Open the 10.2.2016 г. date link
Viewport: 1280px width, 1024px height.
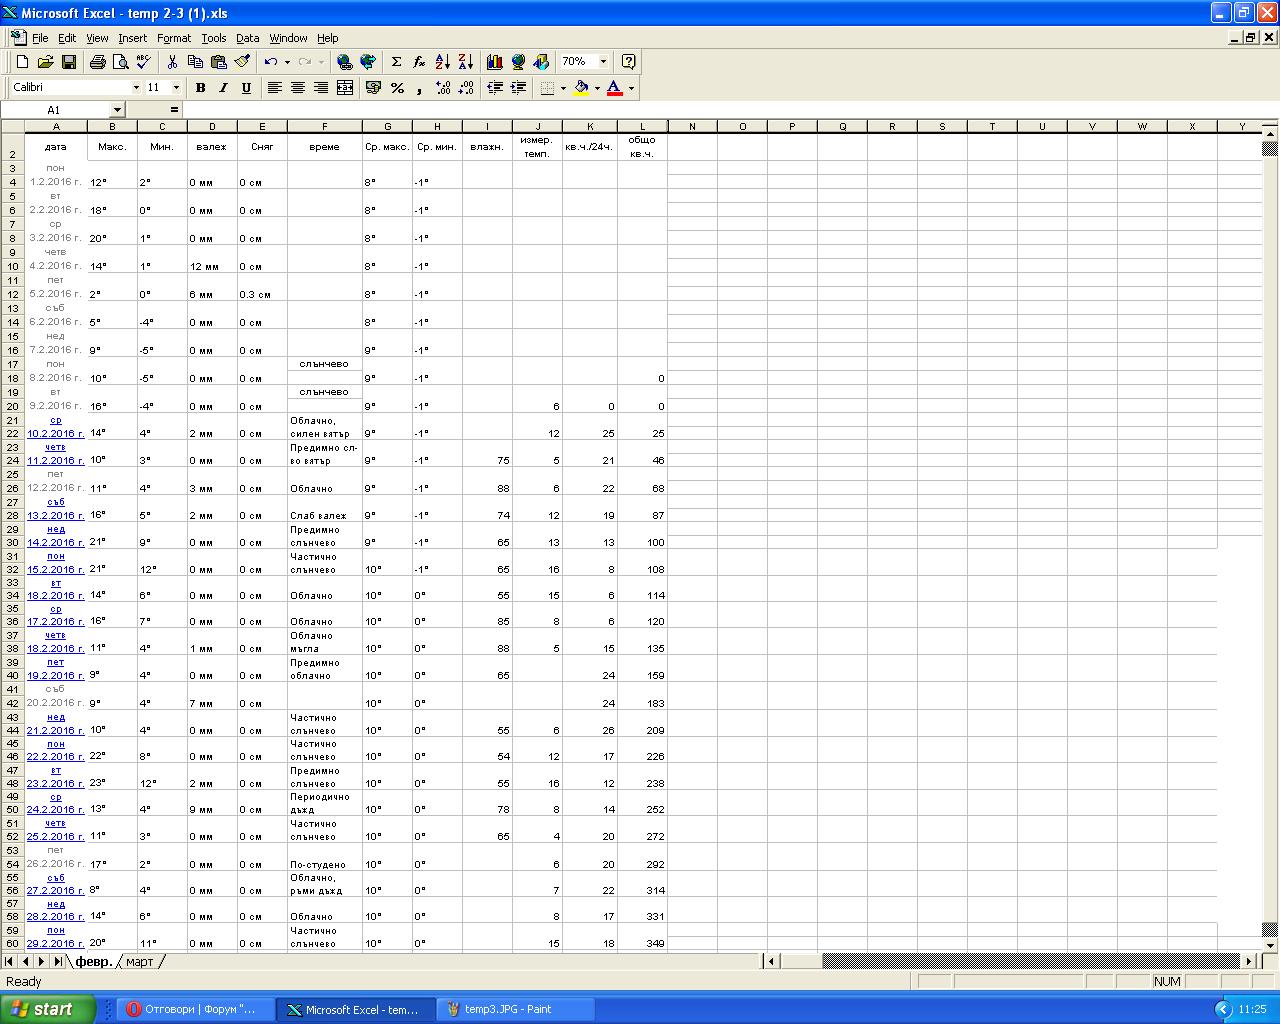point(55,434)
